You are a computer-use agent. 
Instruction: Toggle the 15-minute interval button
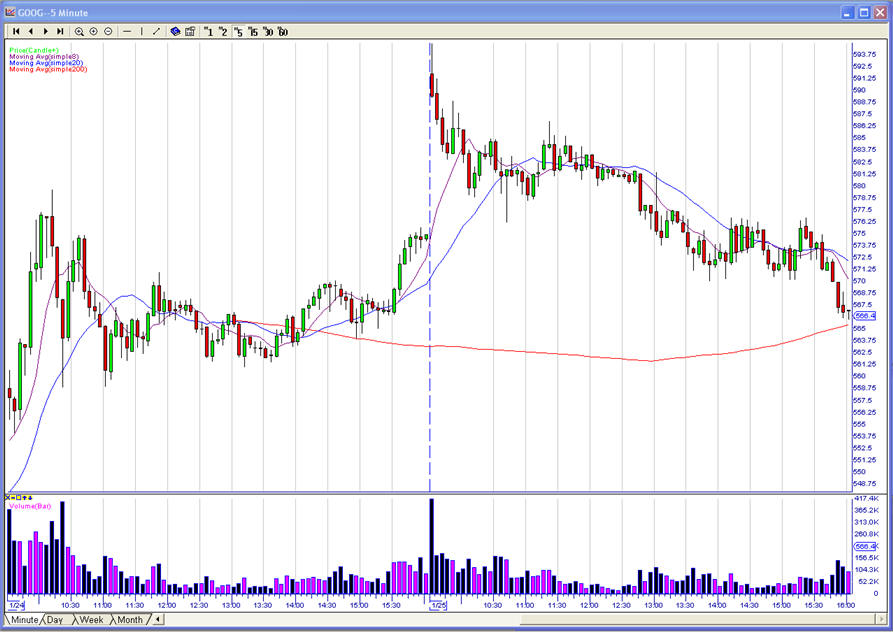[253, 32]
